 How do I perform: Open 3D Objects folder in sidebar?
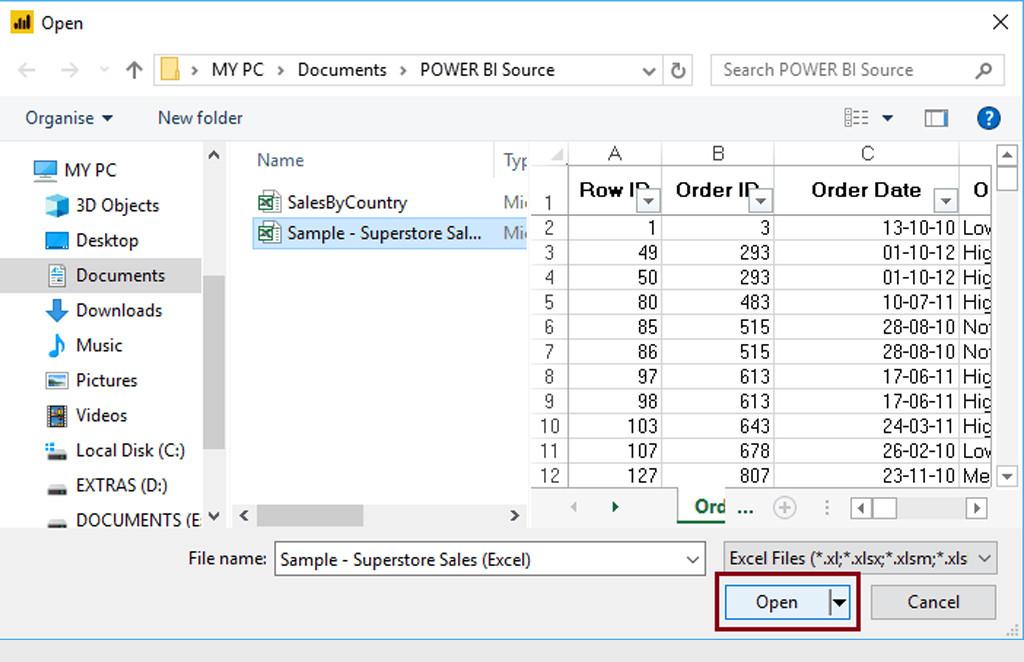[117, 205]
